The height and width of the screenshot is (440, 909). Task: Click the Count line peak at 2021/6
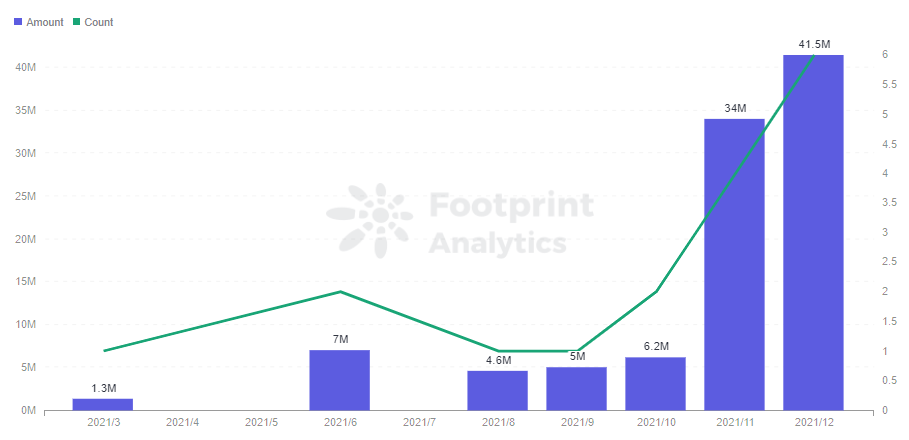(340, 292)
